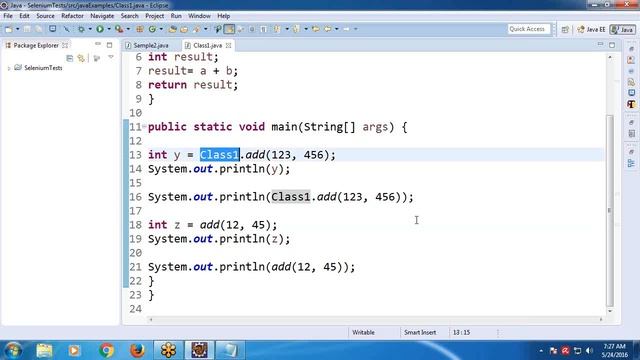Toggle the Show Whitespace Characters button
640x360 pixels.
coord(264,29)
